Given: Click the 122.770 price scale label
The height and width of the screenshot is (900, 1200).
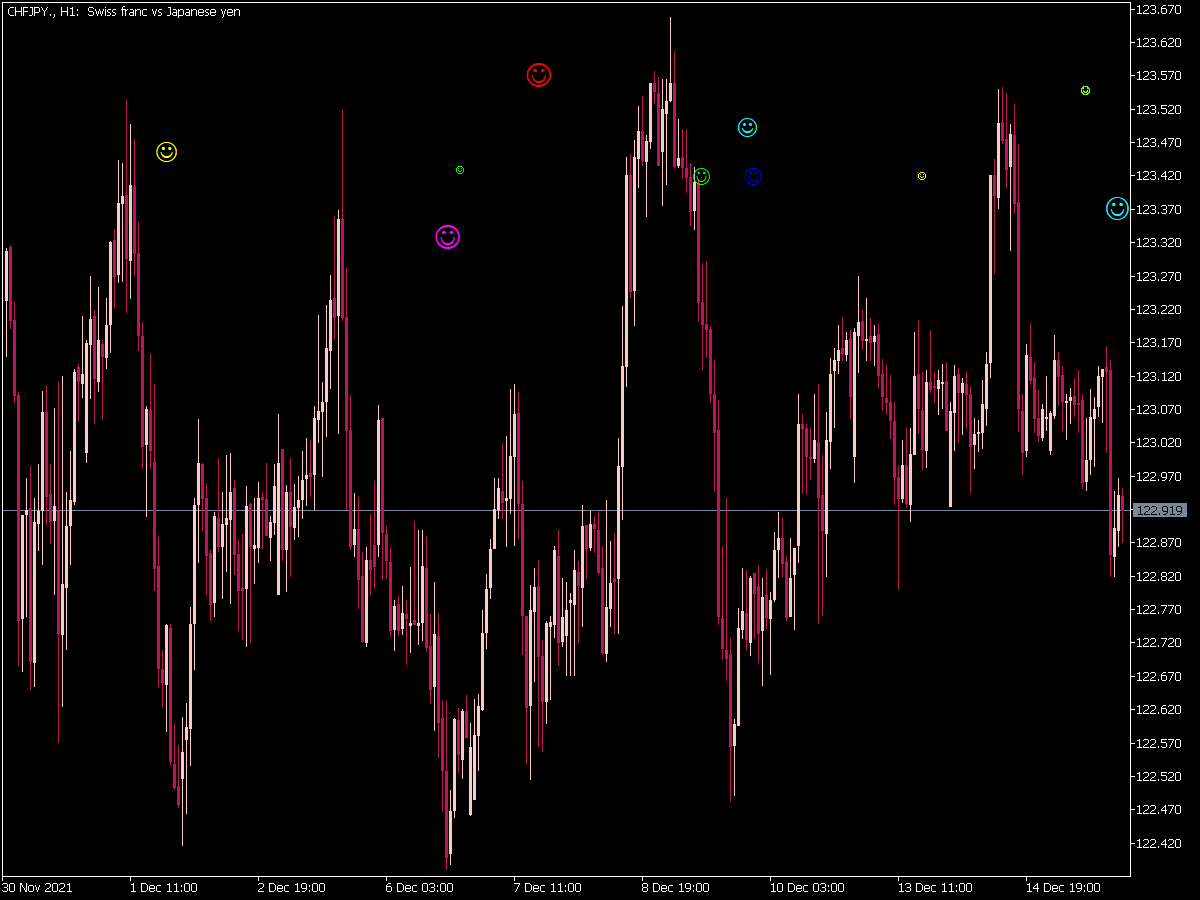Looking at the screenshot, I should click(x=1160, y=610).
